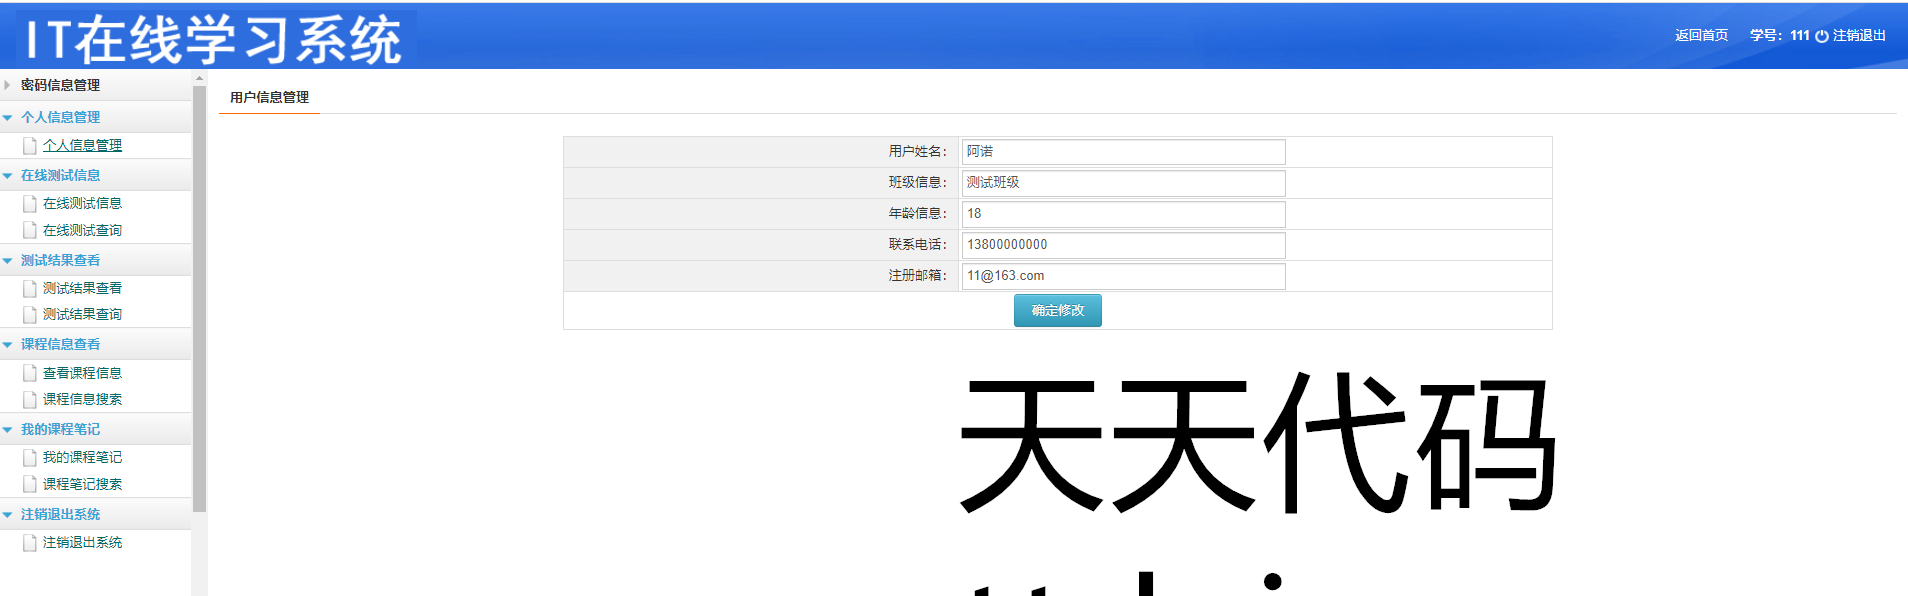Viewport: 1908px width, 596px height.
Task: Click the page icon beside 在线测试查询
Action: point(30,231)
